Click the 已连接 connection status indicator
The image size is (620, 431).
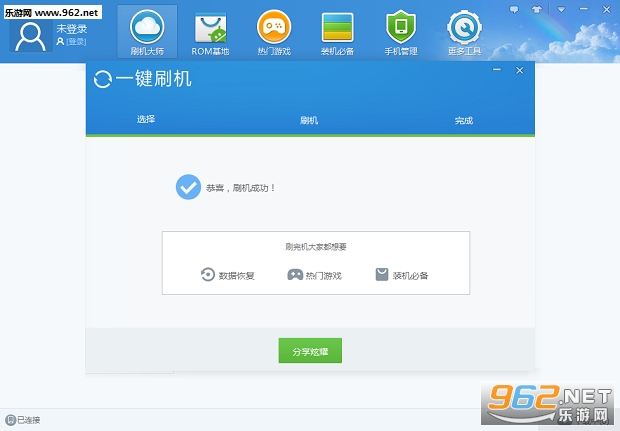[23, 420]
